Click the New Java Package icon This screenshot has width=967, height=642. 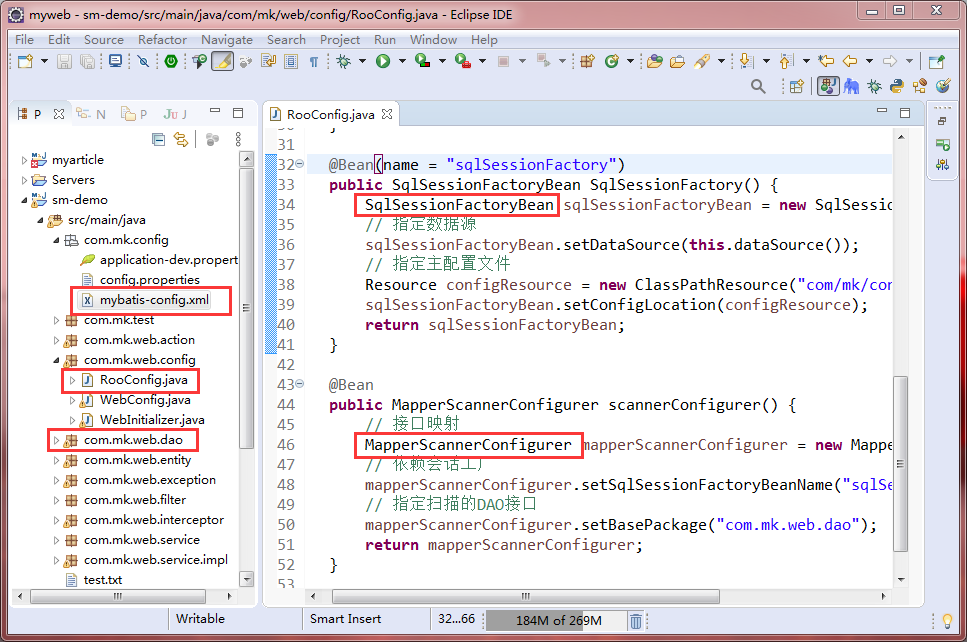(x=587, y=61)
